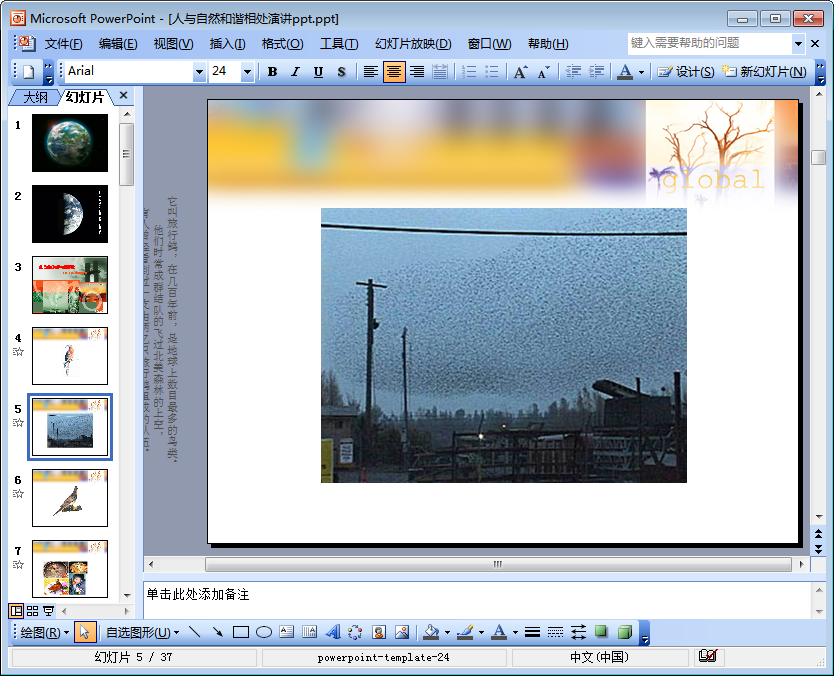Image resolution: width=834 pixels, height=676 pixels.
Task: Insert WordArt
Action: 333,632
